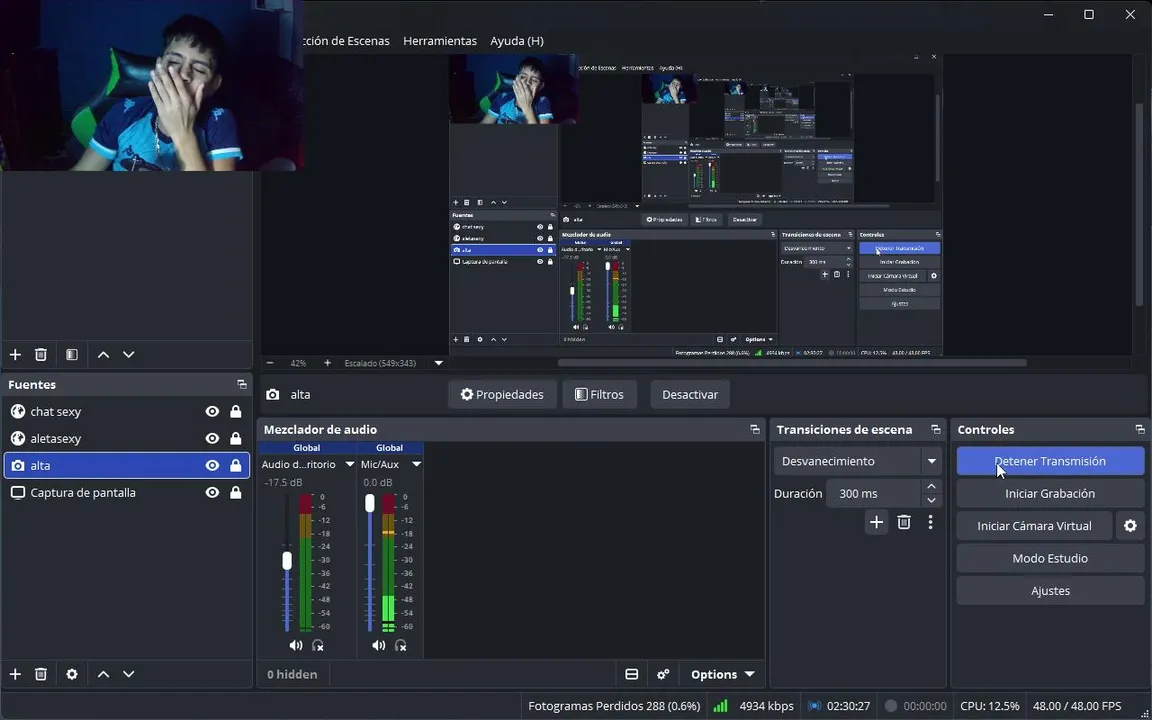The height and width of the screenshot is (720, 1152).
Task: Hide the alta source eye icon
Action: (212, 465)
